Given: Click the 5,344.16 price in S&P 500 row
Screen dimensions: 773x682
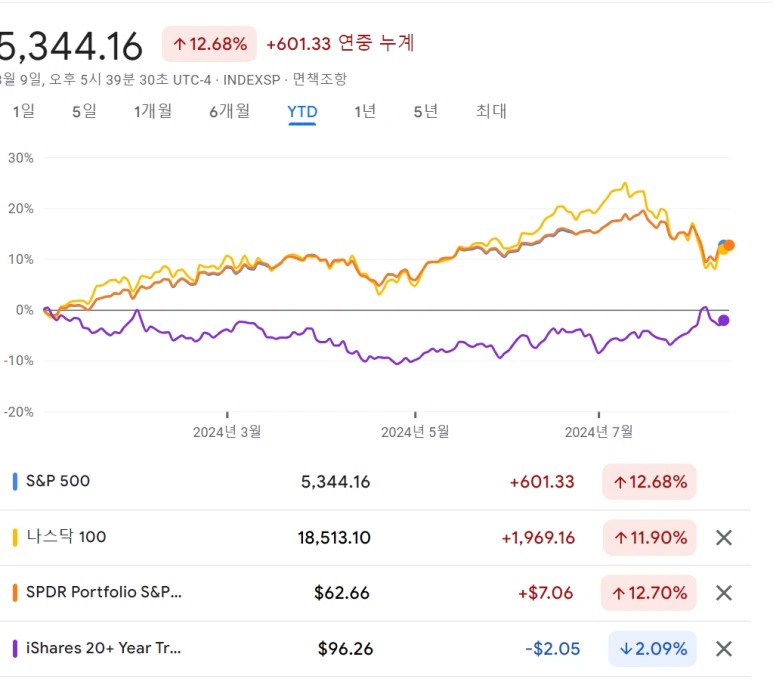Looking at the screenshot, I should tap(335, 482).
